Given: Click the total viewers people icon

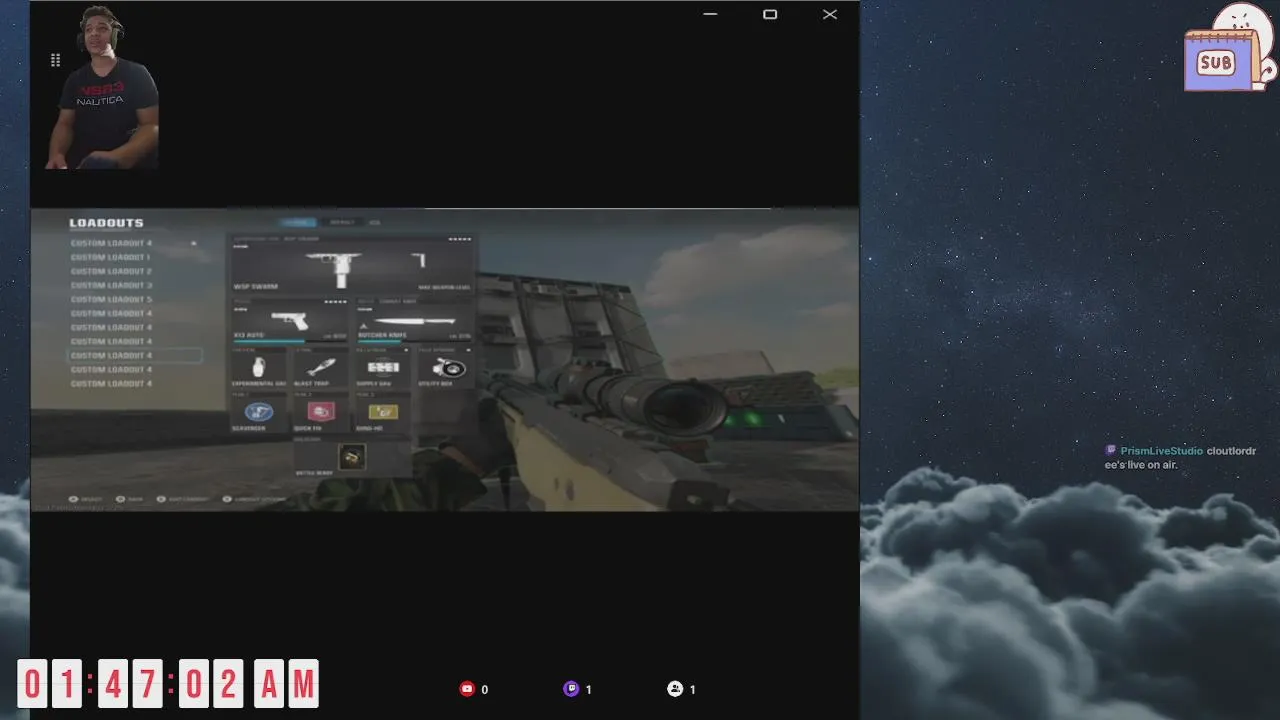Looking at the screenshot, I should (675, 689).
